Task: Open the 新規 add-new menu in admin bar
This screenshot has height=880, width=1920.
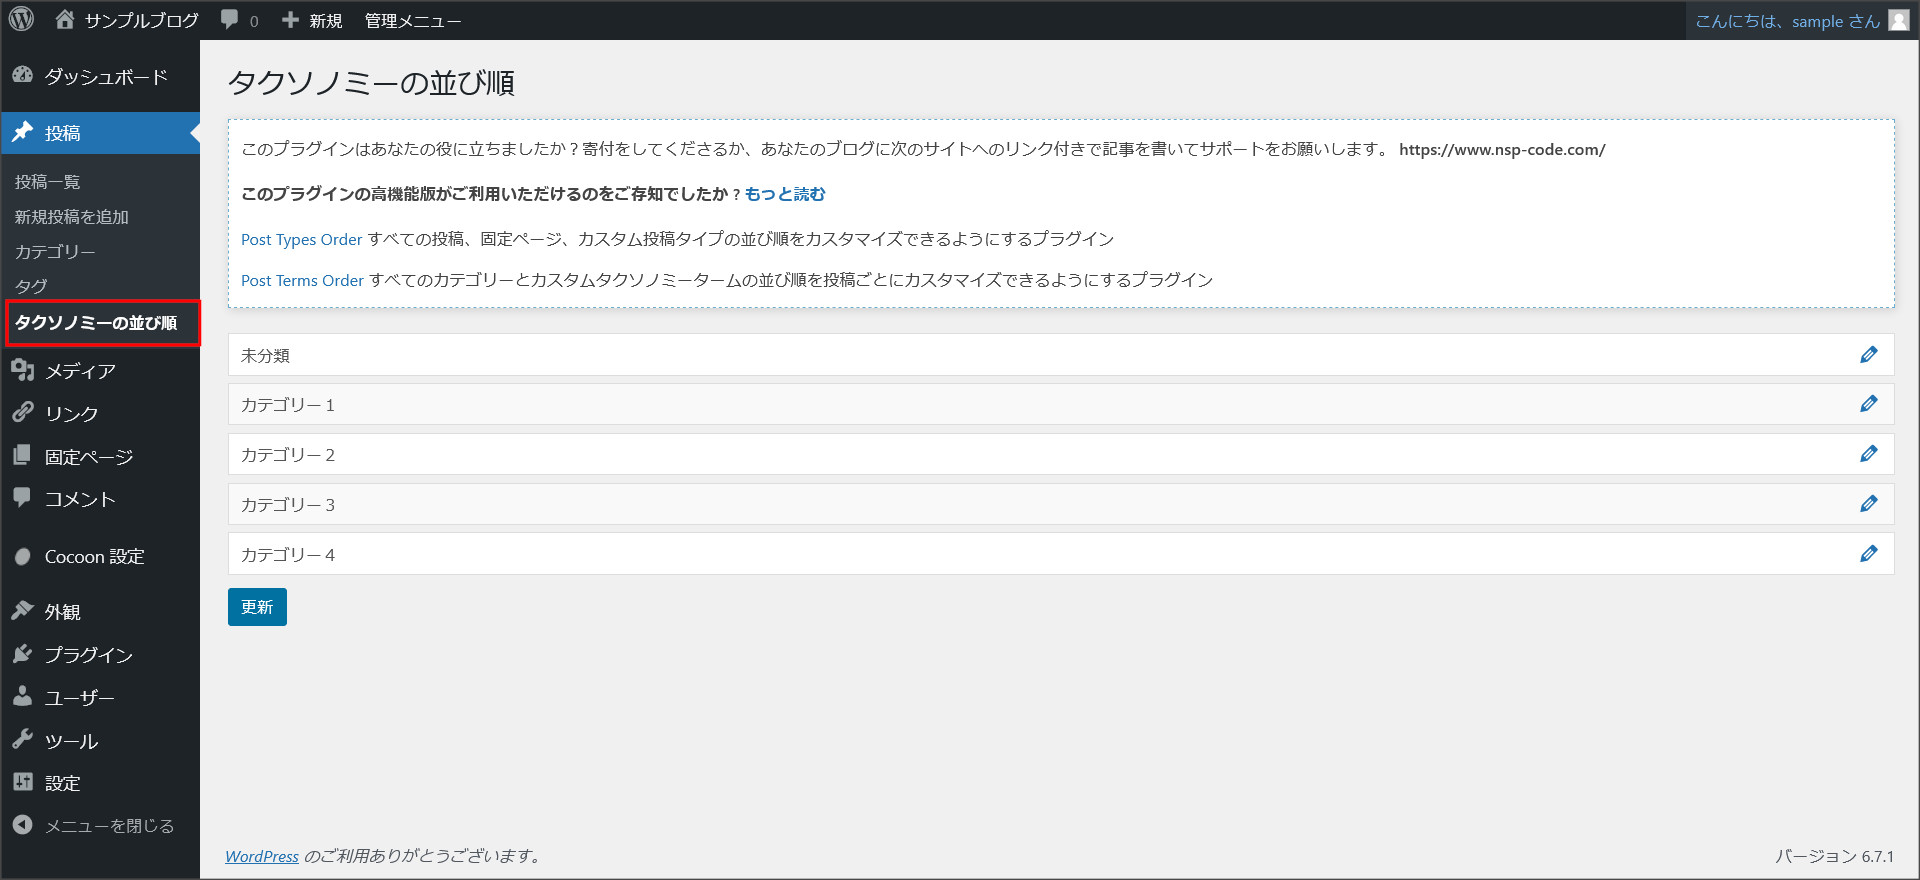Action: click(313, 21)
